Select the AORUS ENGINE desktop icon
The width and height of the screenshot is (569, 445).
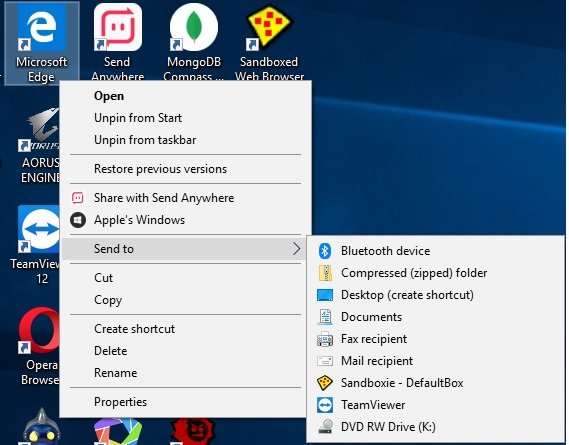[x=39, y=145]
